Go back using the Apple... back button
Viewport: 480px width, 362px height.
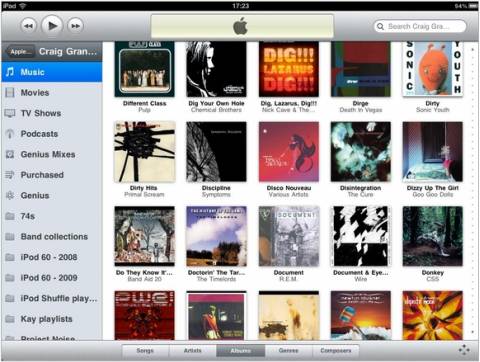[21, 52]
